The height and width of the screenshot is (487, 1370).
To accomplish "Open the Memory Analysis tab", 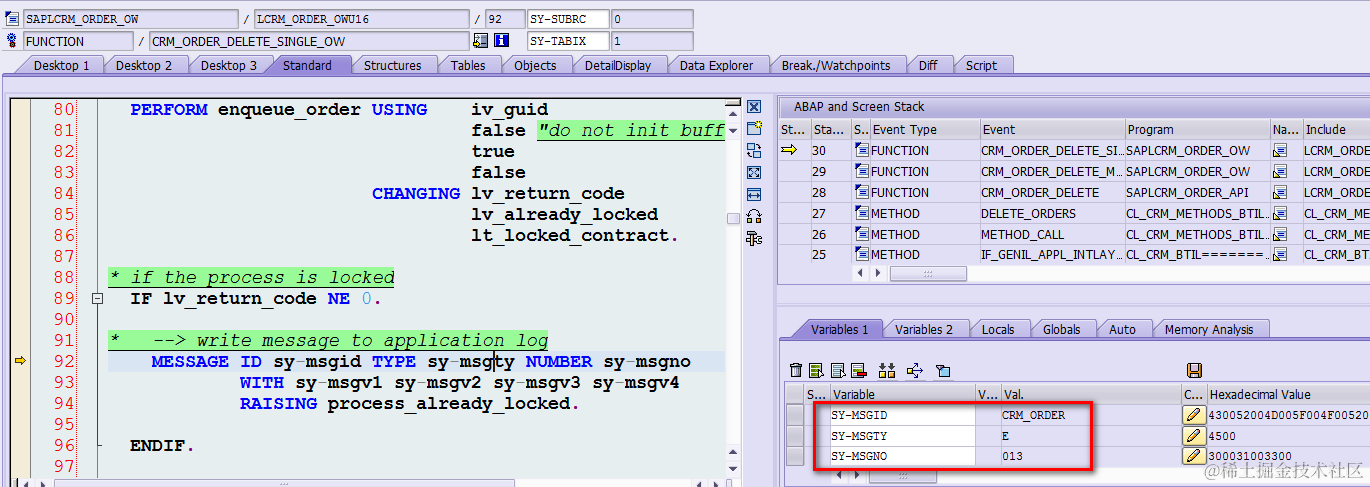I will click(x=1208, y=329).
